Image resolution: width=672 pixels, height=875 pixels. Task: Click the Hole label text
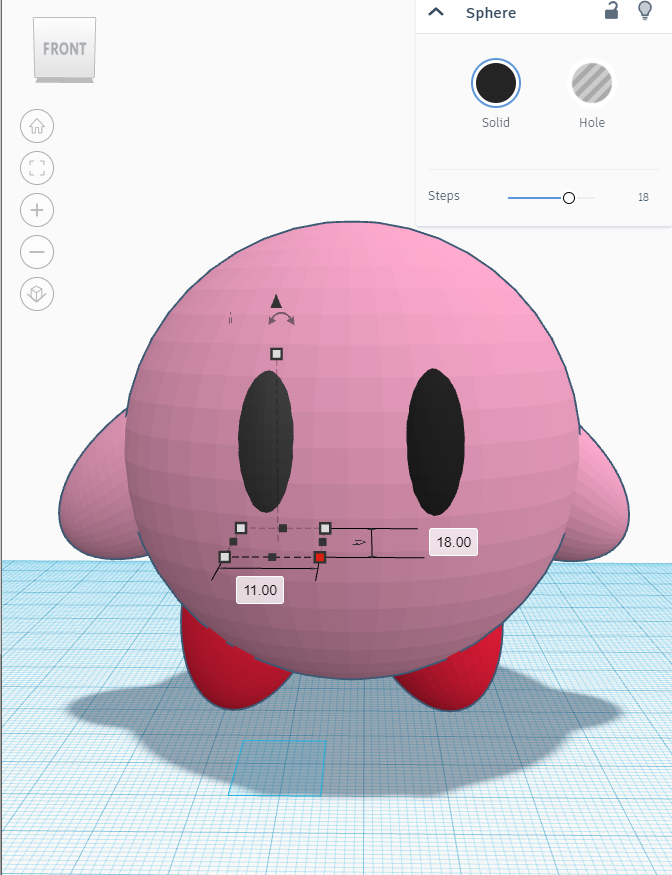coord(592,122)
